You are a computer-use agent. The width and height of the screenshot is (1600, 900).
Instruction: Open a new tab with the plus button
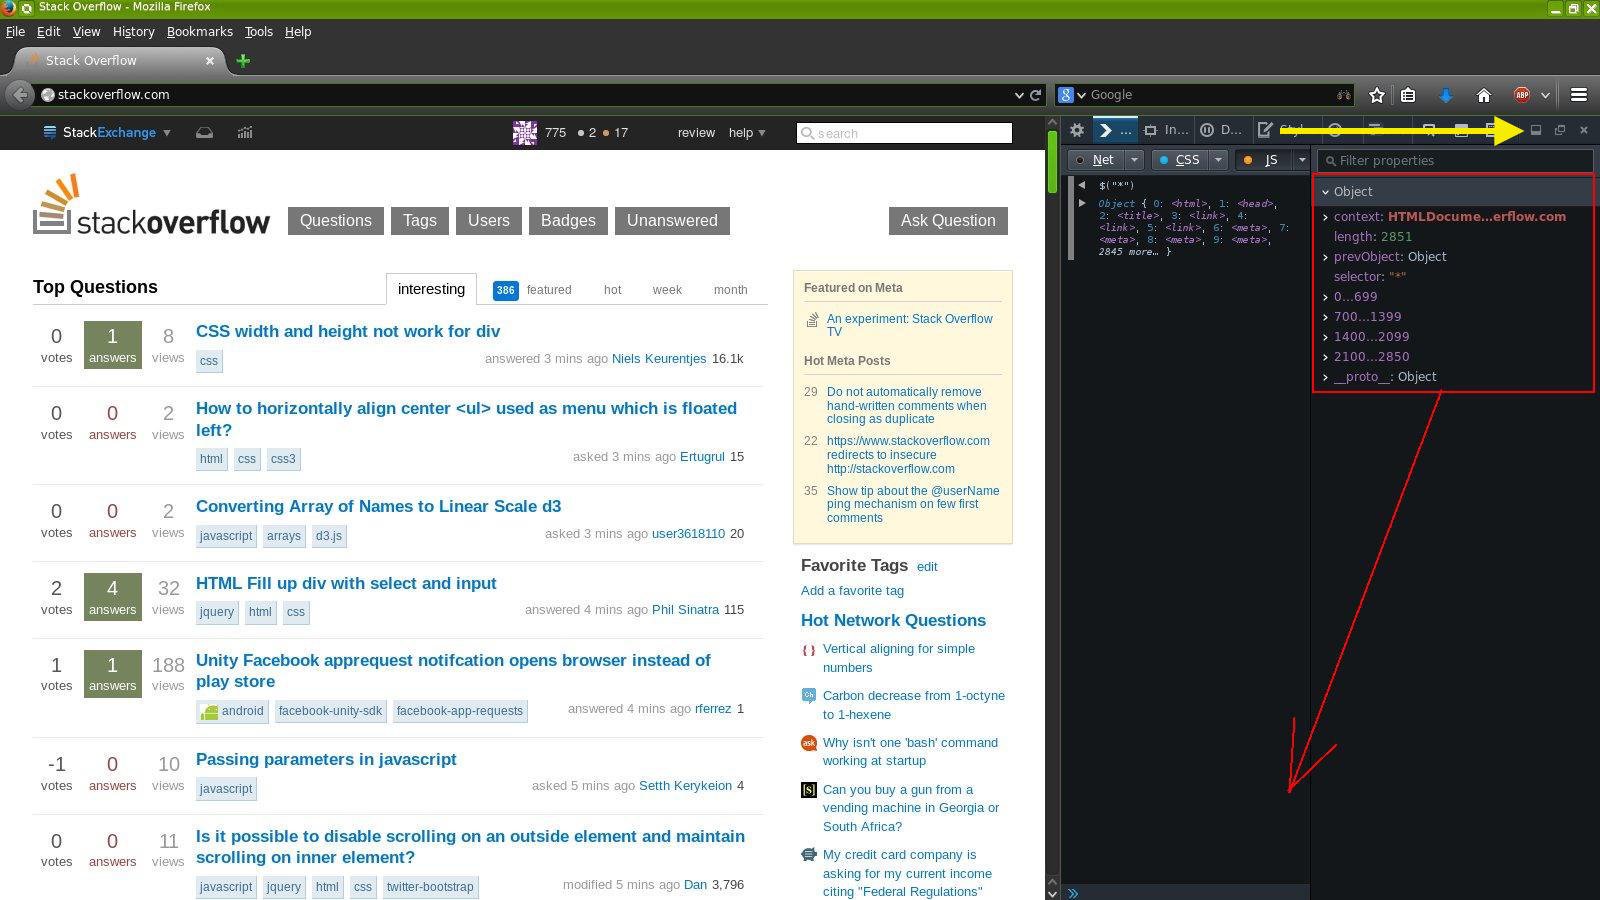pos(243,61)
